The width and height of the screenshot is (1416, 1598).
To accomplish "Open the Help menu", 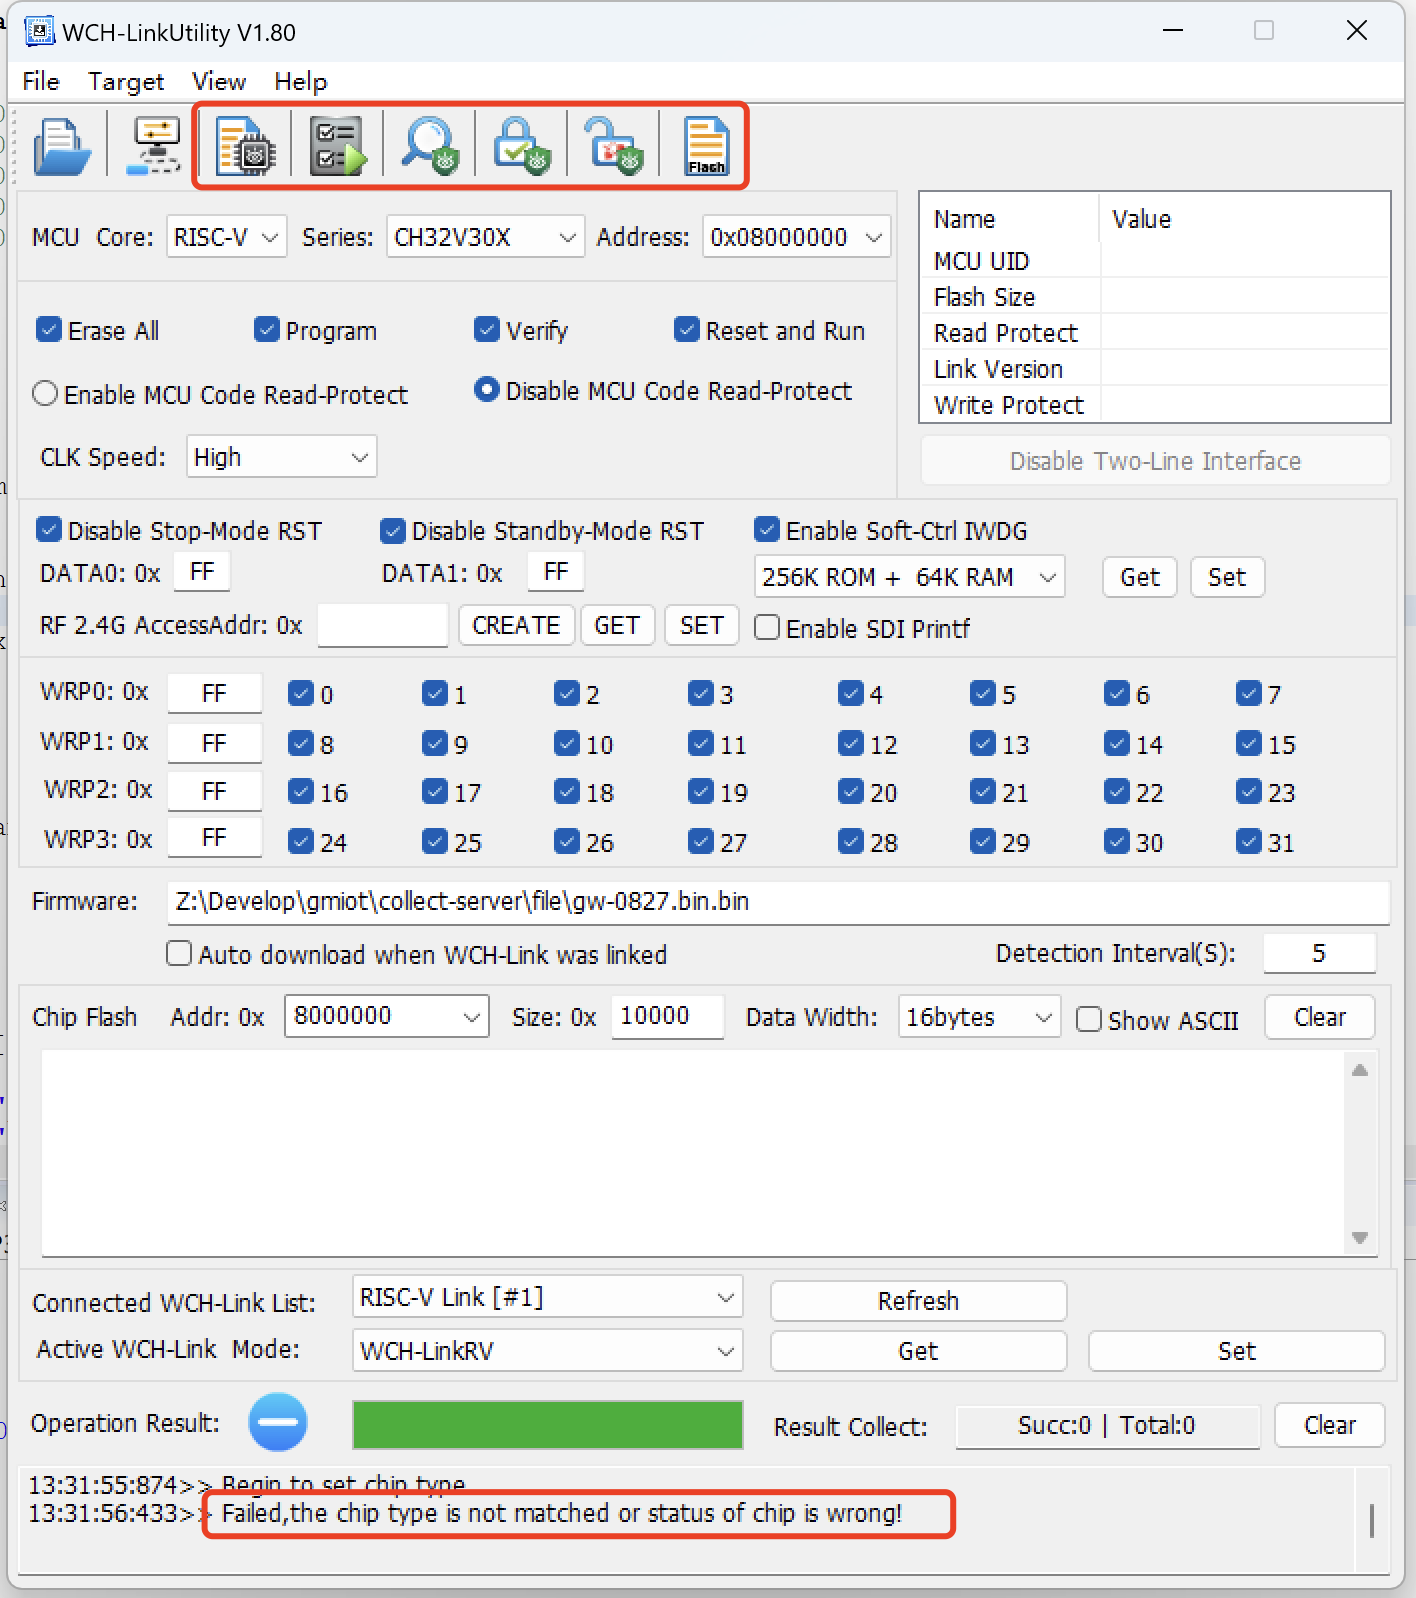I will 300,82.
